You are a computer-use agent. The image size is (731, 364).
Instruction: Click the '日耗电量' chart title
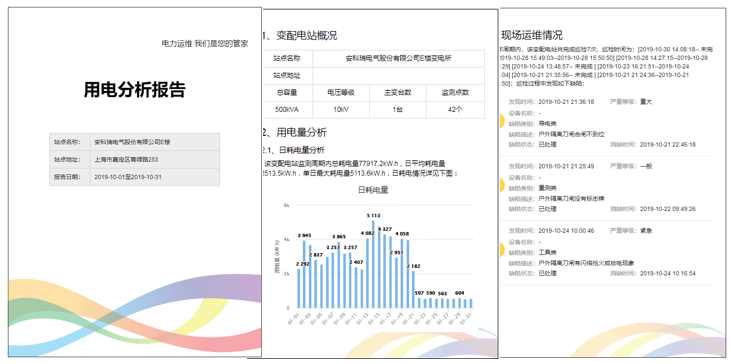click(373, 190)
